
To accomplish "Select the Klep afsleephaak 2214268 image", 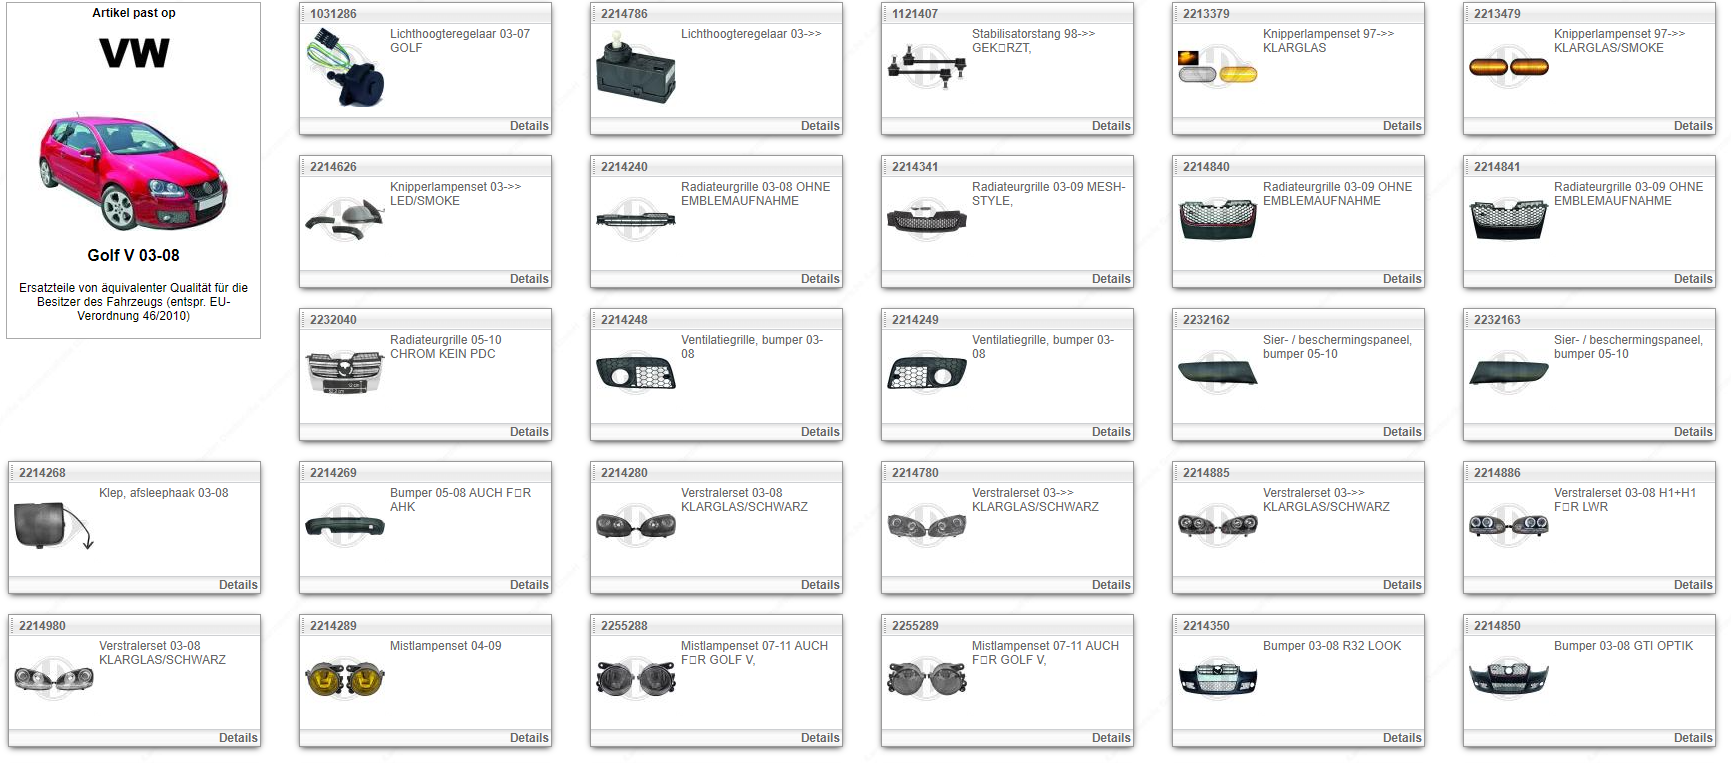I will point(53,526).
